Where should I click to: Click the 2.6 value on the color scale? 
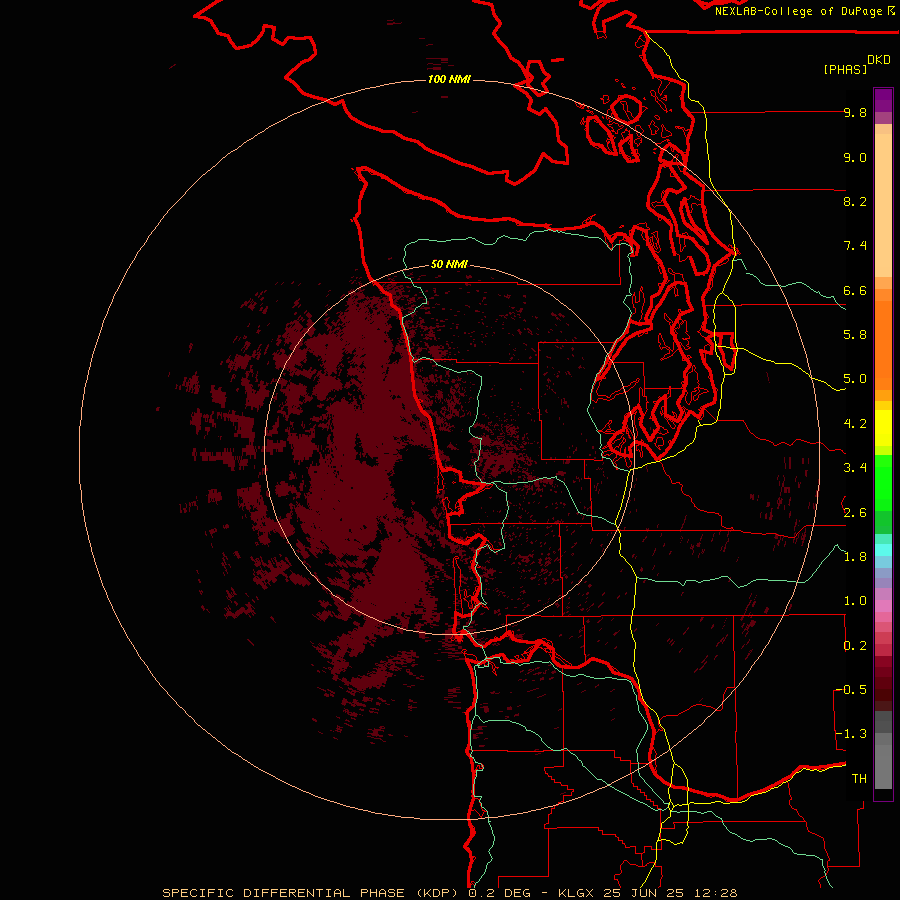point(855,513)
